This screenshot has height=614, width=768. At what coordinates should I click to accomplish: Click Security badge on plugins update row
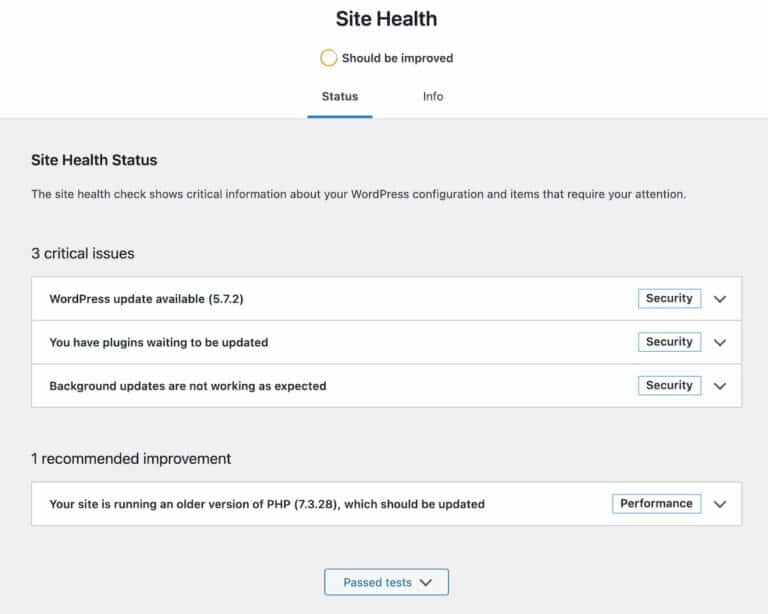click(x=669, y=342)
